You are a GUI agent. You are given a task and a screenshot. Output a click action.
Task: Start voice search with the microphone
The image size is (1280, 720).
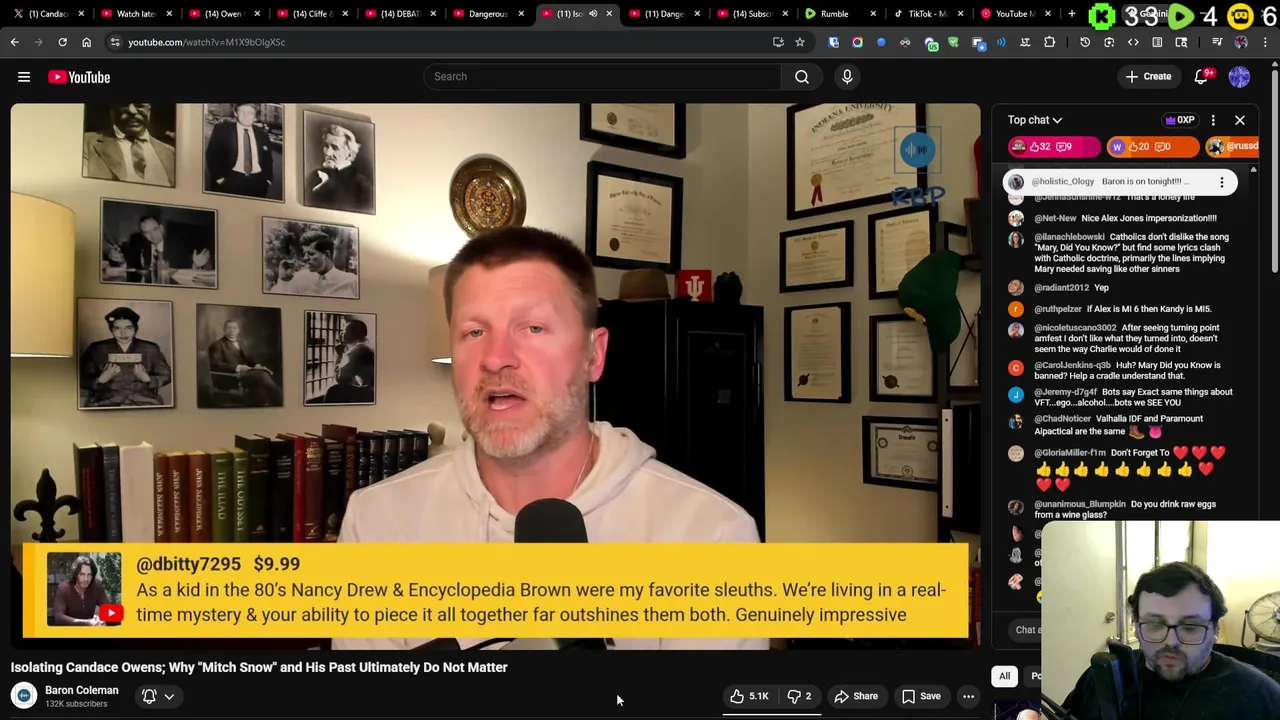click(847, 76)
